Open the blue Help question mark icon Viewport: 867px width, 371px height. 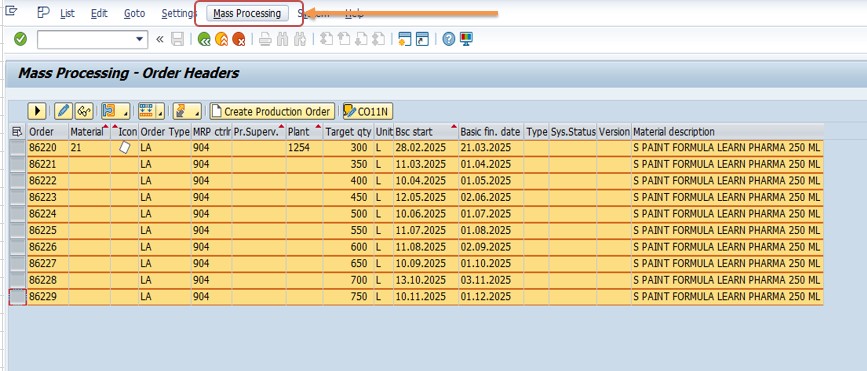[x=448, y=39]
